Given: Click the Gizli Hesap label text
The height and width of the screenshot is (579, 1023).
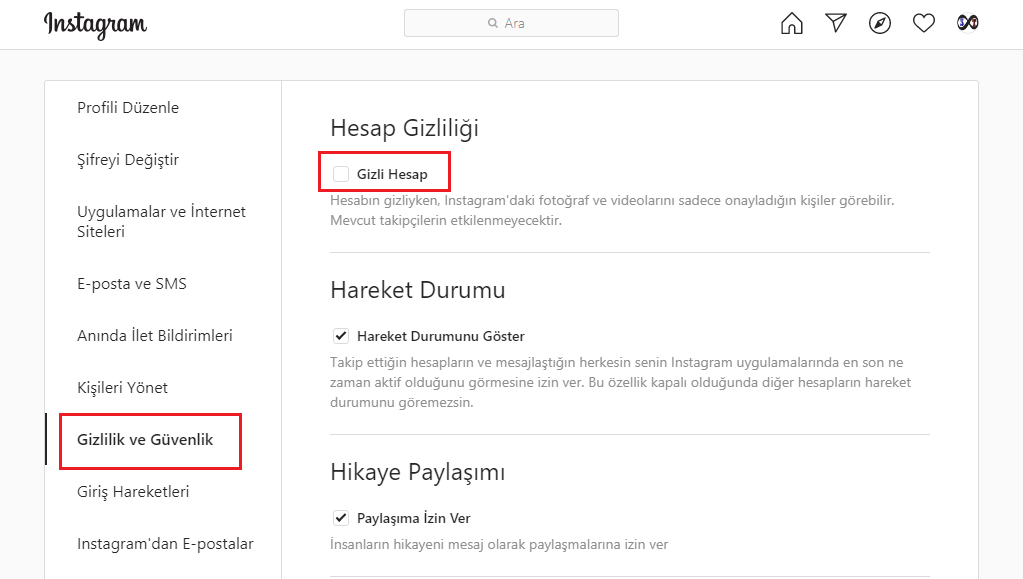Looking at the screenshot, I should coord(392,174).
